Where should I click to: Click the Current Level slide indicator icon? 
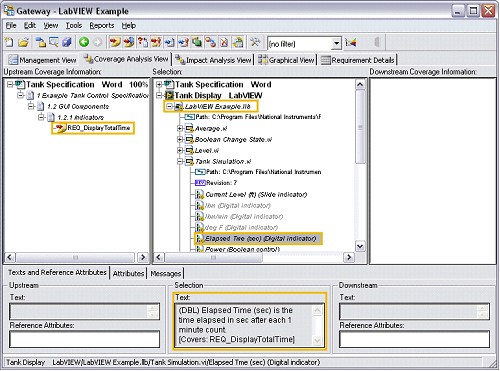tap(199, 194)
